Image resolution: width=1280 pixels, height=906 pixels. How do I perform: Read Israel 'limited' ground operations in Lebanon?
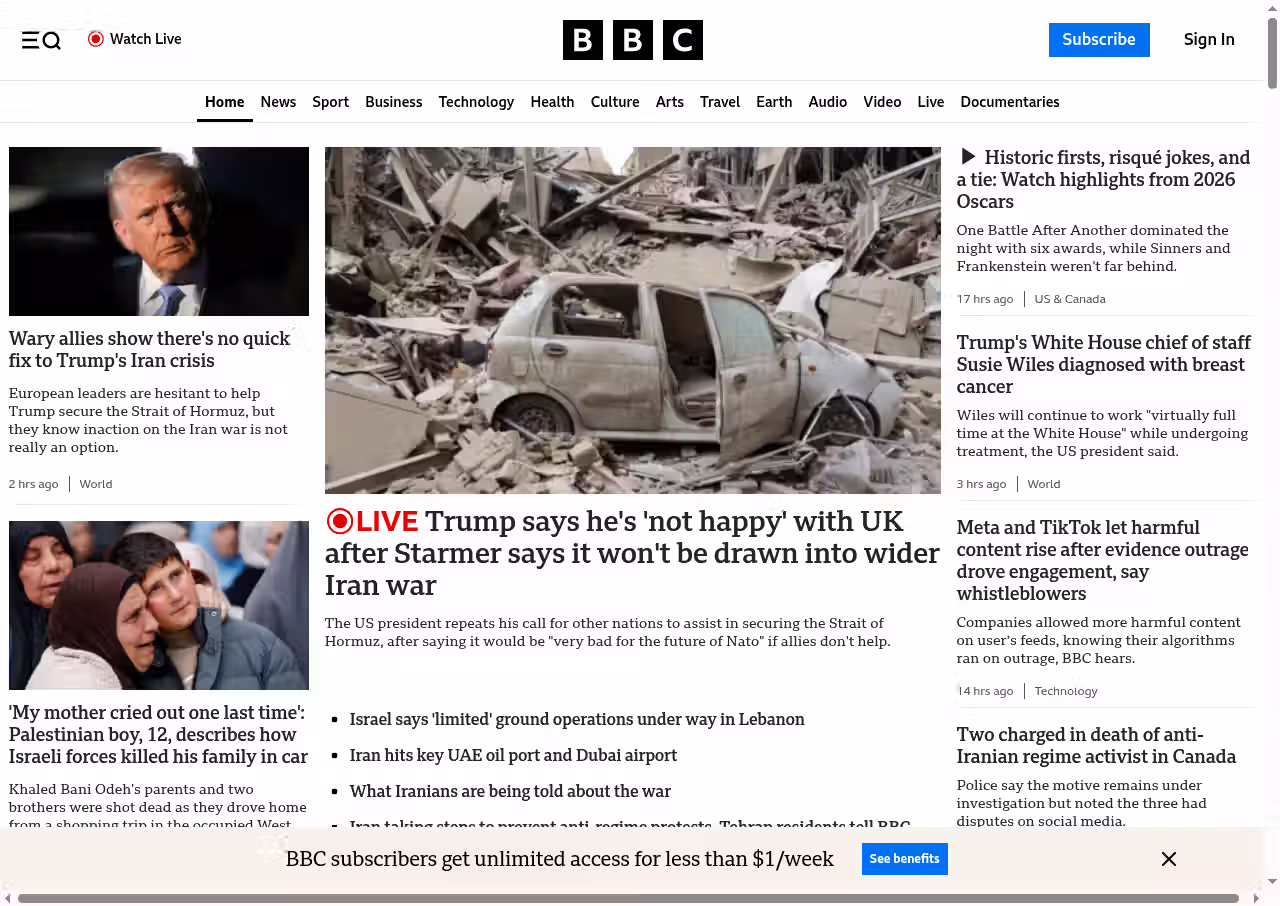(576, 719)
